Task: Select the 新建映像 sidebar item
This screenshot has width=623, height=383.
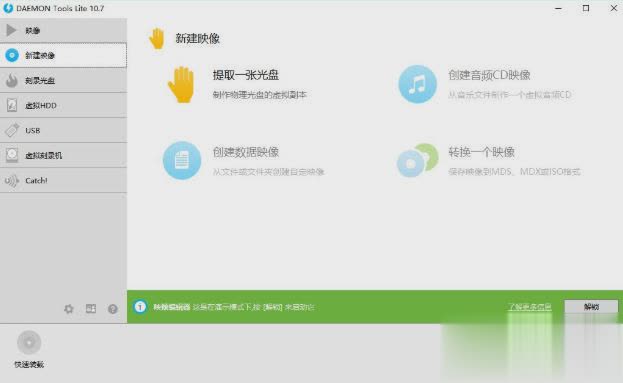Action: 64,55
